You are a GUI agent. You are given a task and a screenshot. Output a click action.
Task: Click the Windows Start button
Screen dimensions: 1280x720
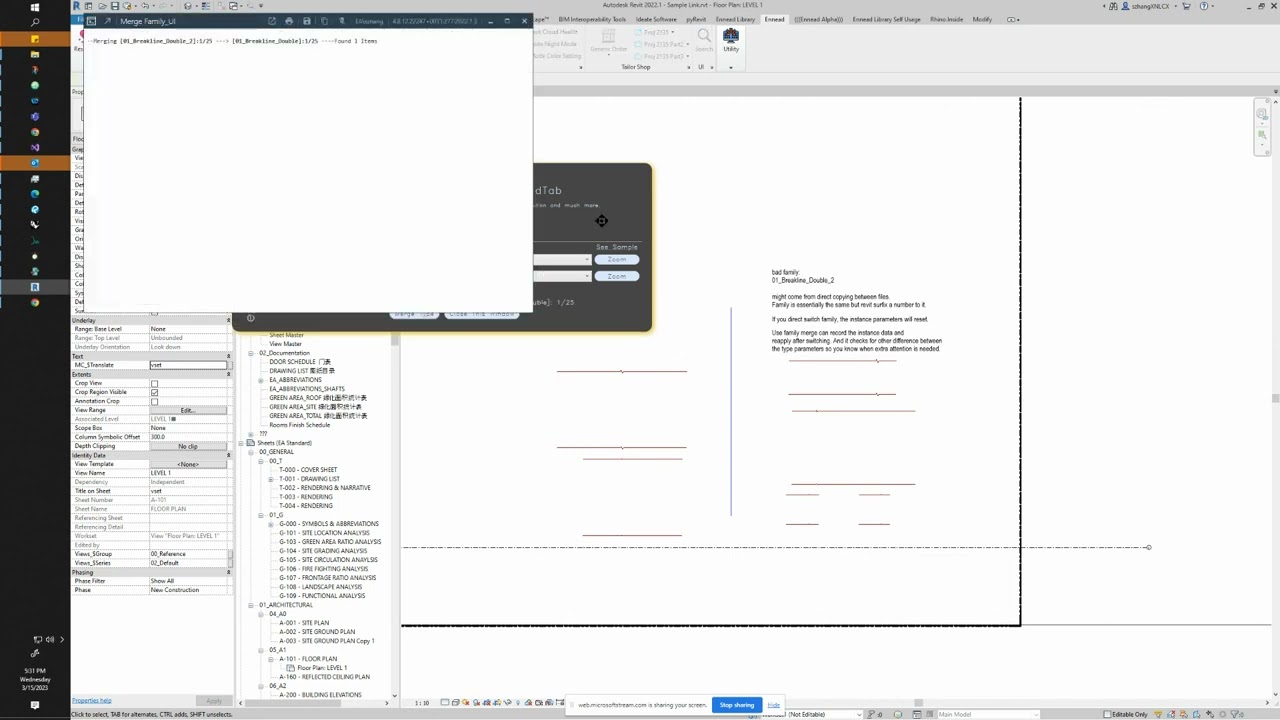(35, 7)
